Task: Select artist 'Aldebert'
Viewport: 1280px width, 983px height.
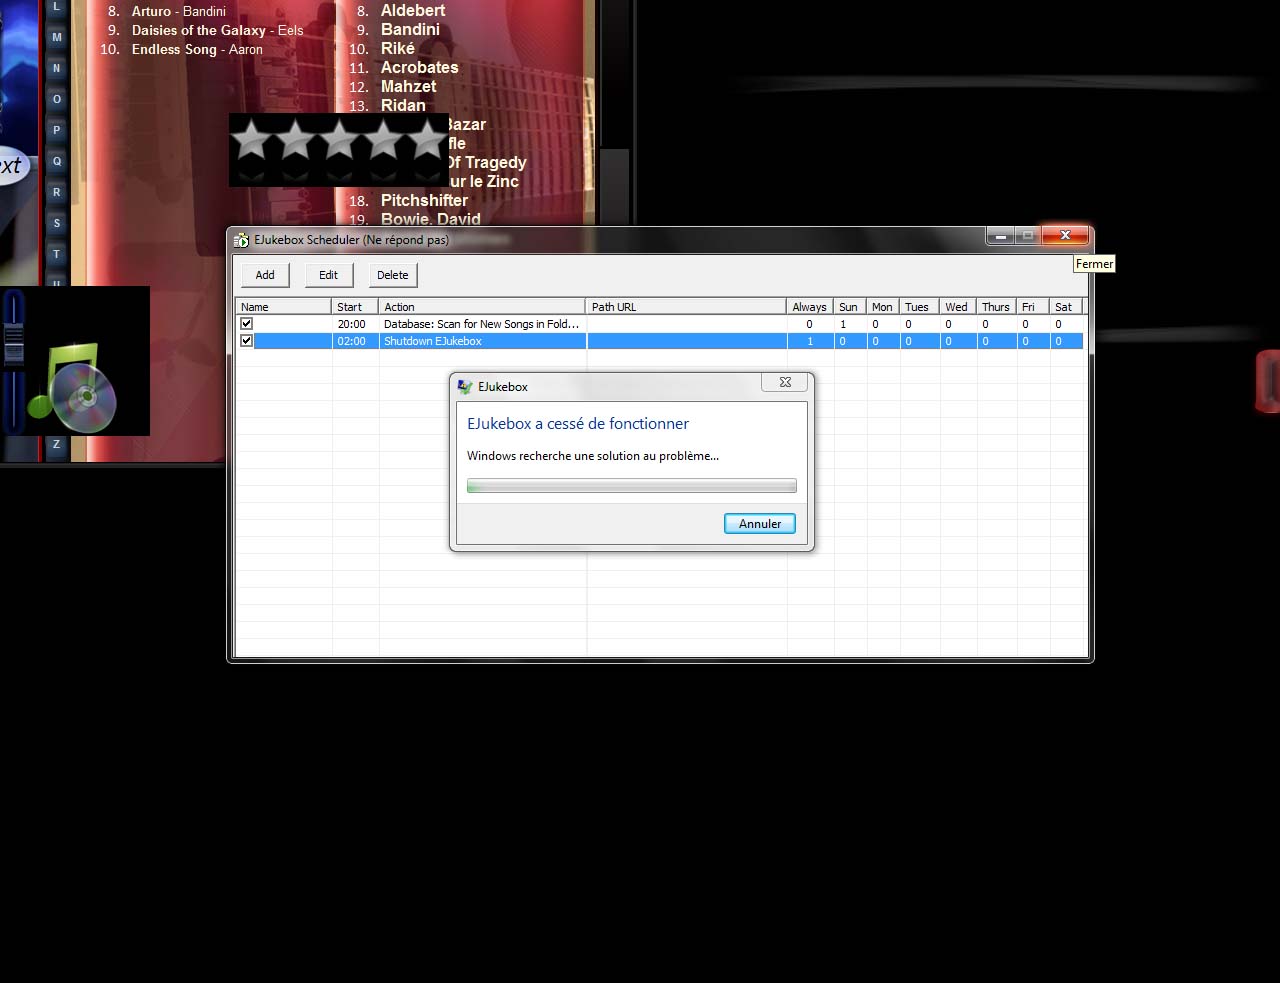Action: point(413,10)
